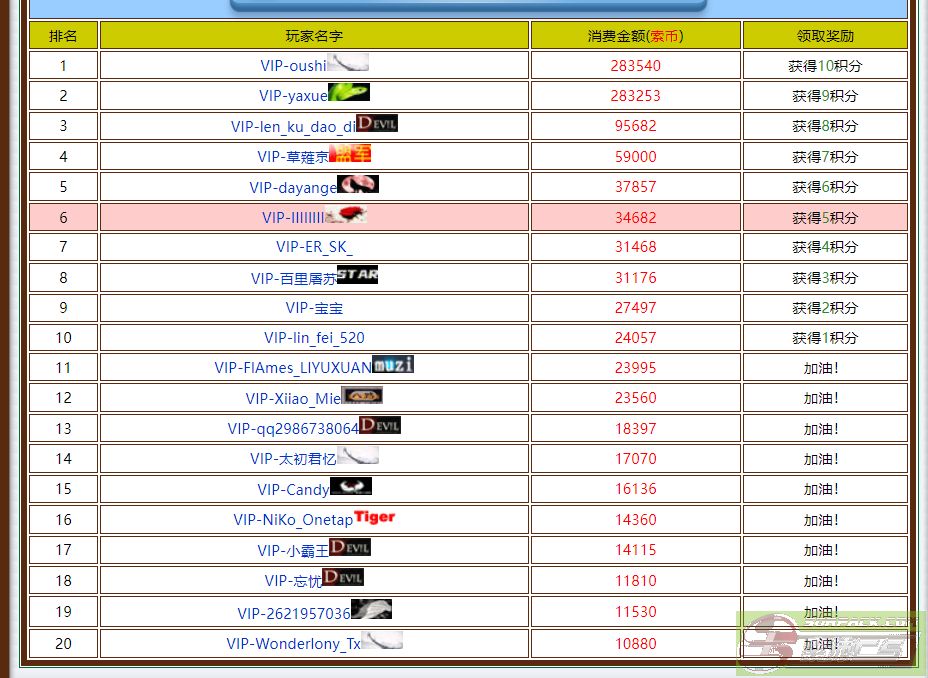Click player name VIP-Wonderlony_Tx

[x=293, y=644]
